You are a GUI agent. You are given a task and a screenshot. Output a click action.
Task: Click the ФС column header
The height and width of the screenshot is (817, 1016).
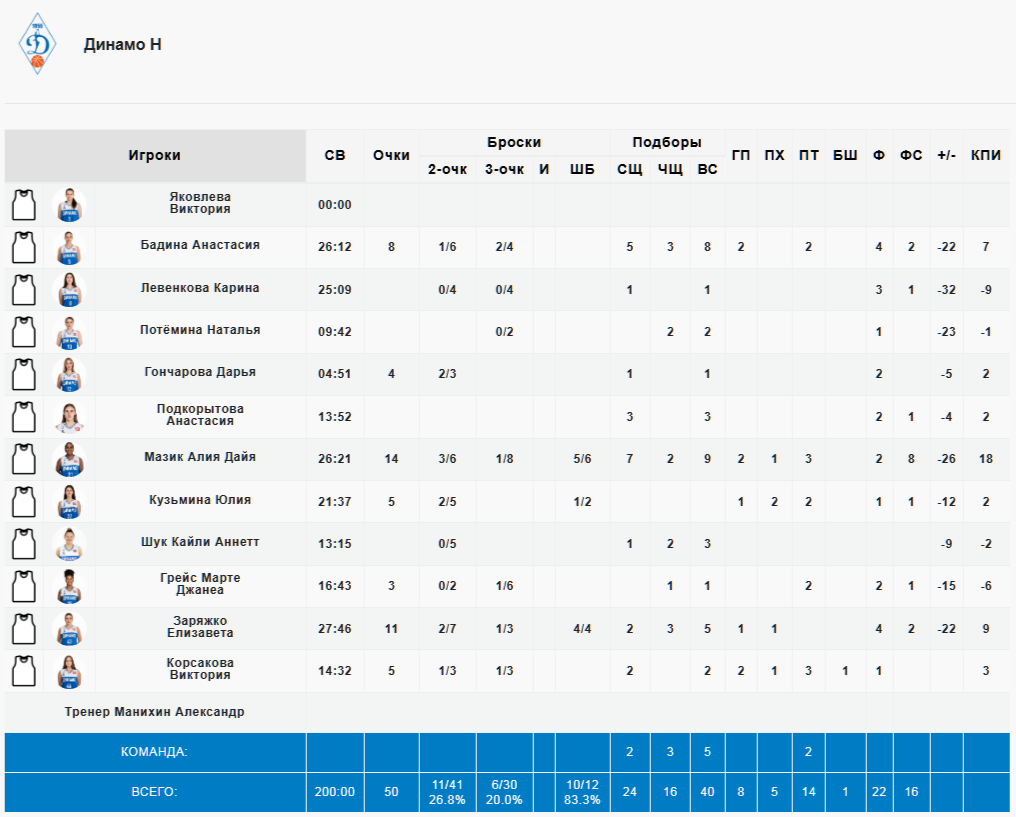(911, 155)
